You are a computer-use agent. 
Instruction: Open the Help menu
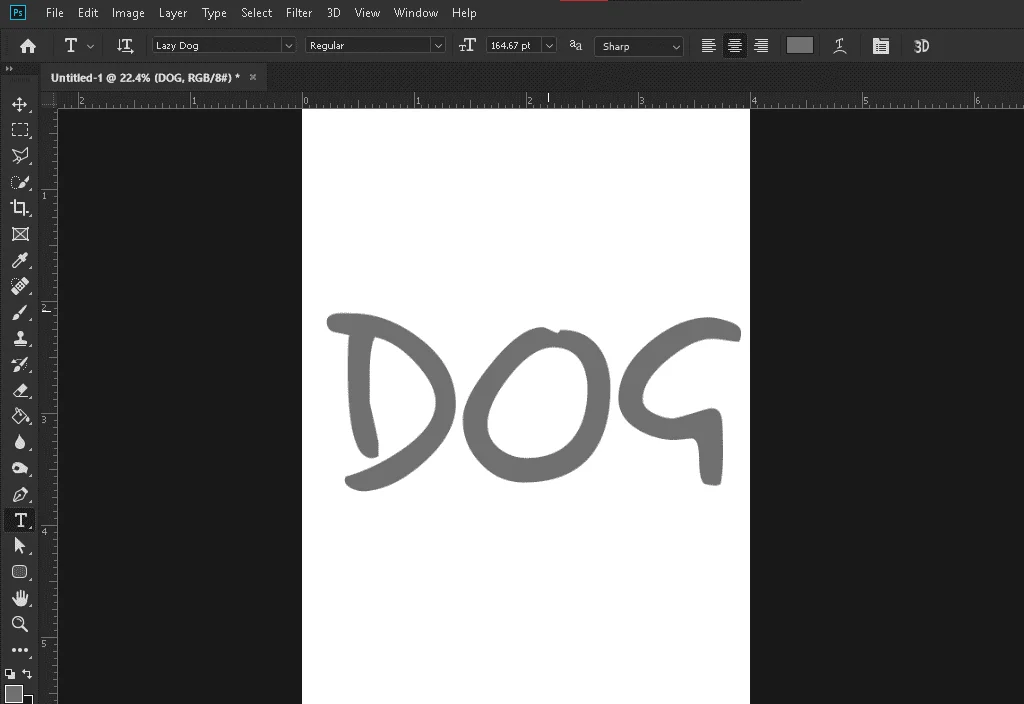pyautogui.click(x=464, y=13)
